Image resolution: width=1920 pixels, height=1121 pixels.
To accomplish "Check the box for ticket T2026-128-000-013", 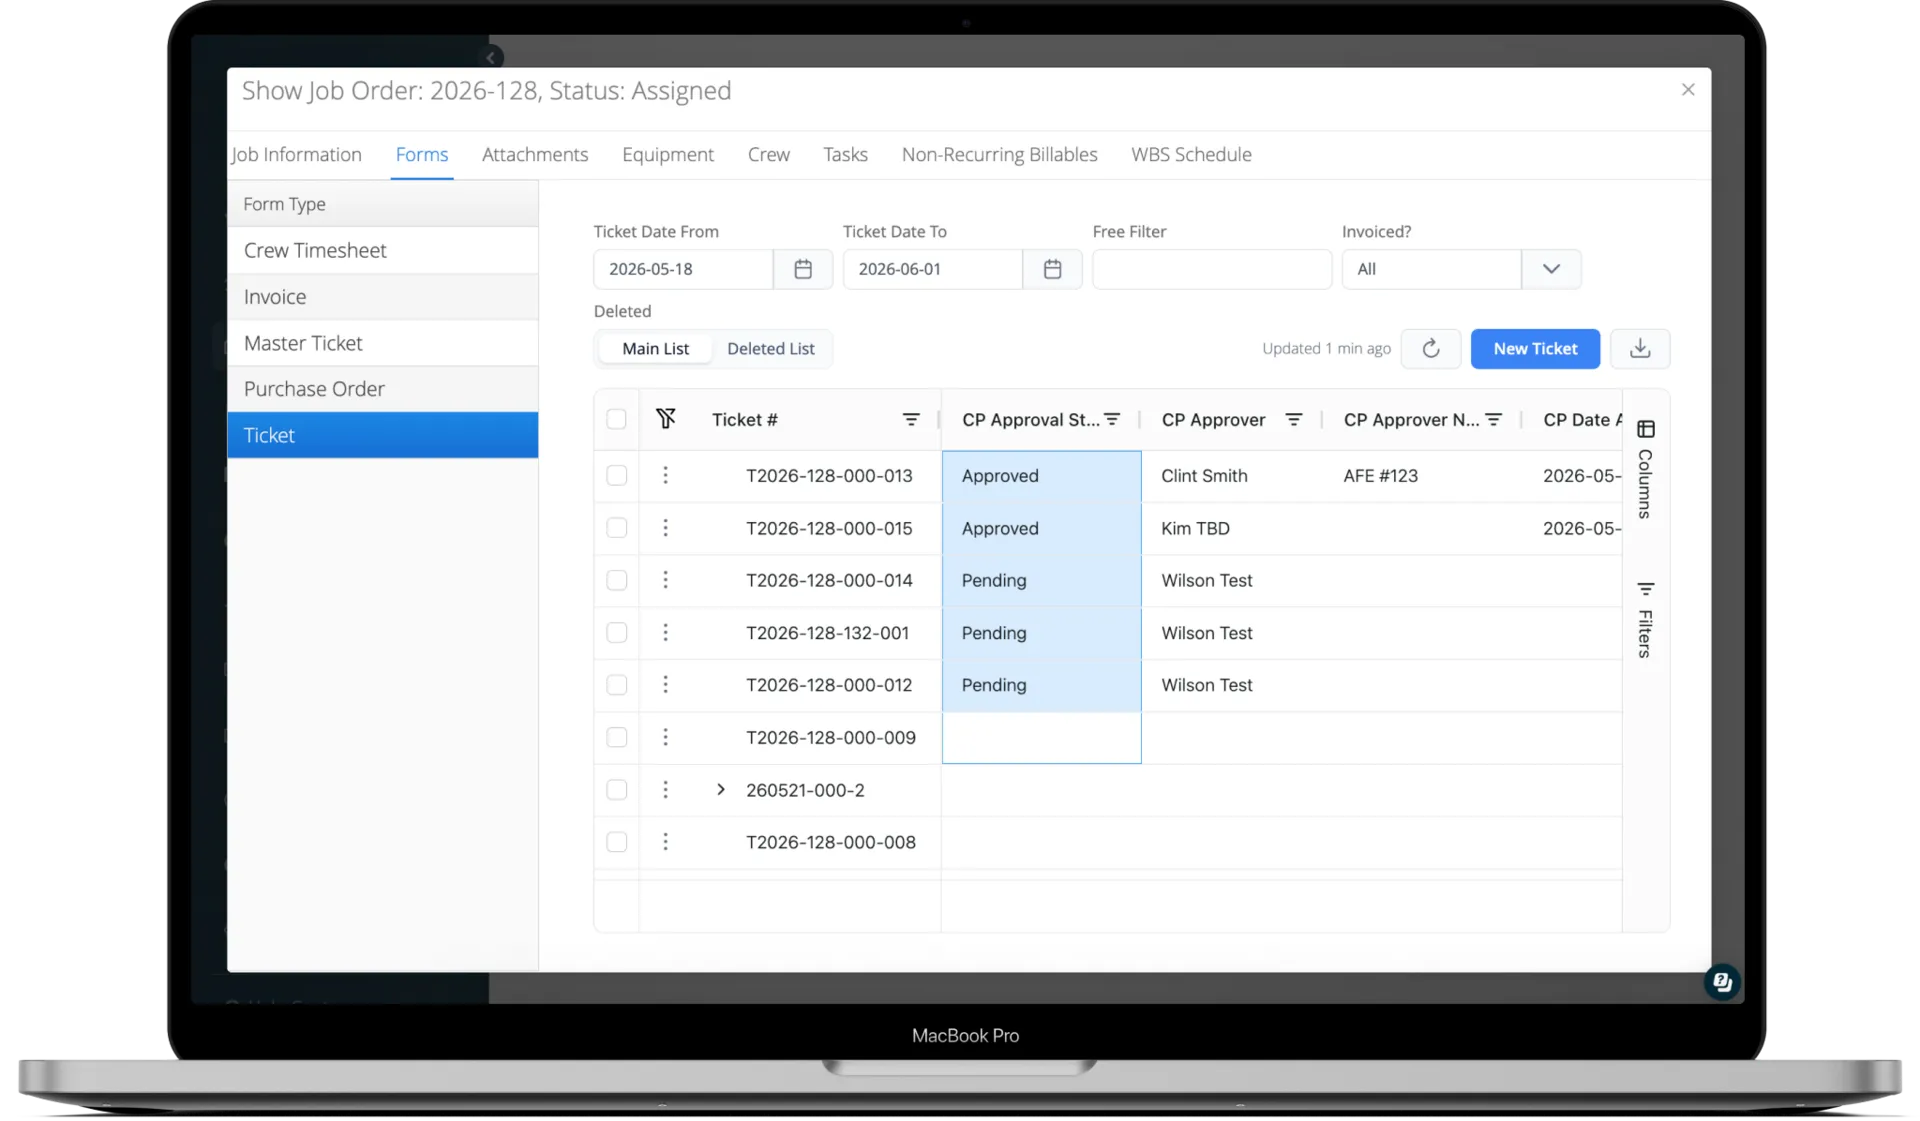I will pos(616,476).
